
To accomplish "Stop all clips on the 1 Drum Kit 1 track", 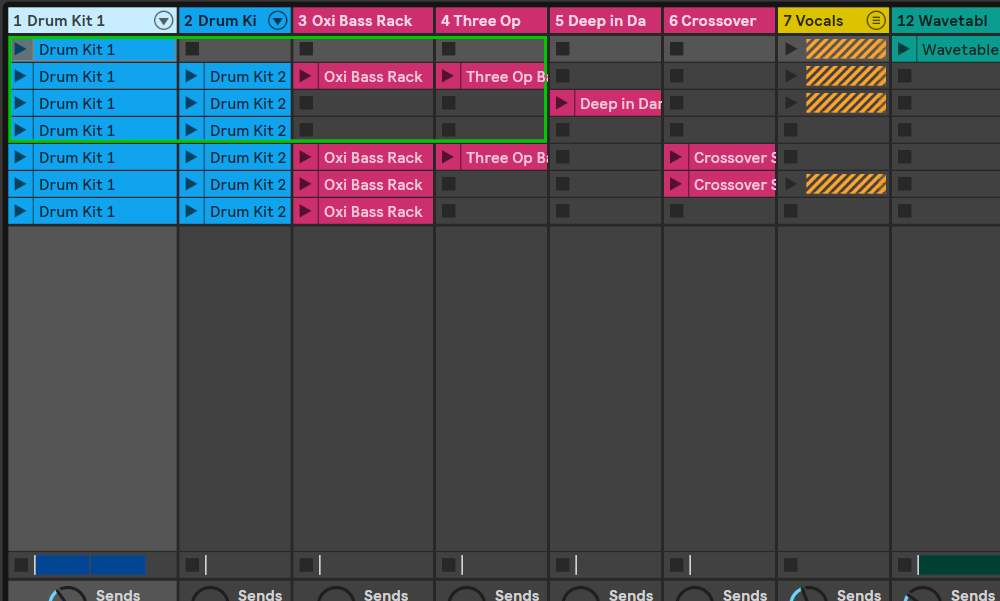I will [x=21, y=565].
